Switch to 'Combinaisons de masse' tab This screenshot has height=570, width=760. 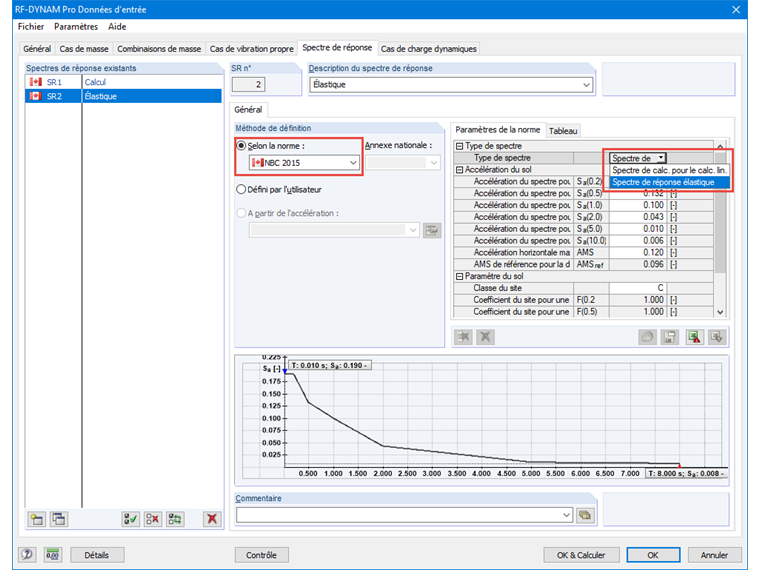pos(159,49)
